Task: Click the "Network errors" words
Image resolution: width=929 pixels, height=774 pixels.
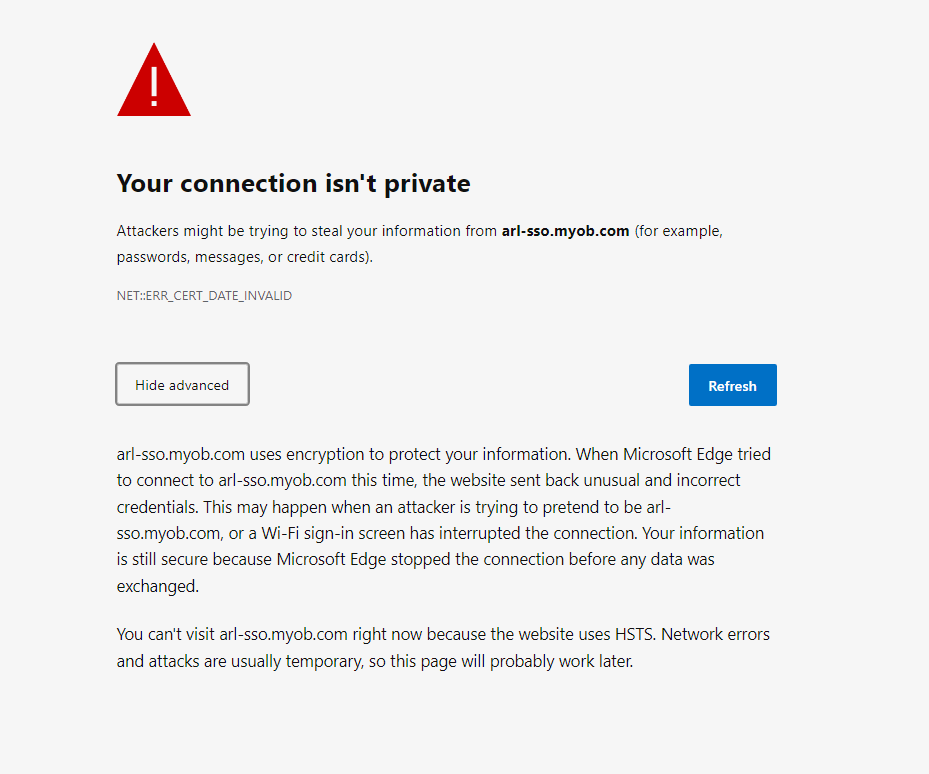Action: pos(715,635)
